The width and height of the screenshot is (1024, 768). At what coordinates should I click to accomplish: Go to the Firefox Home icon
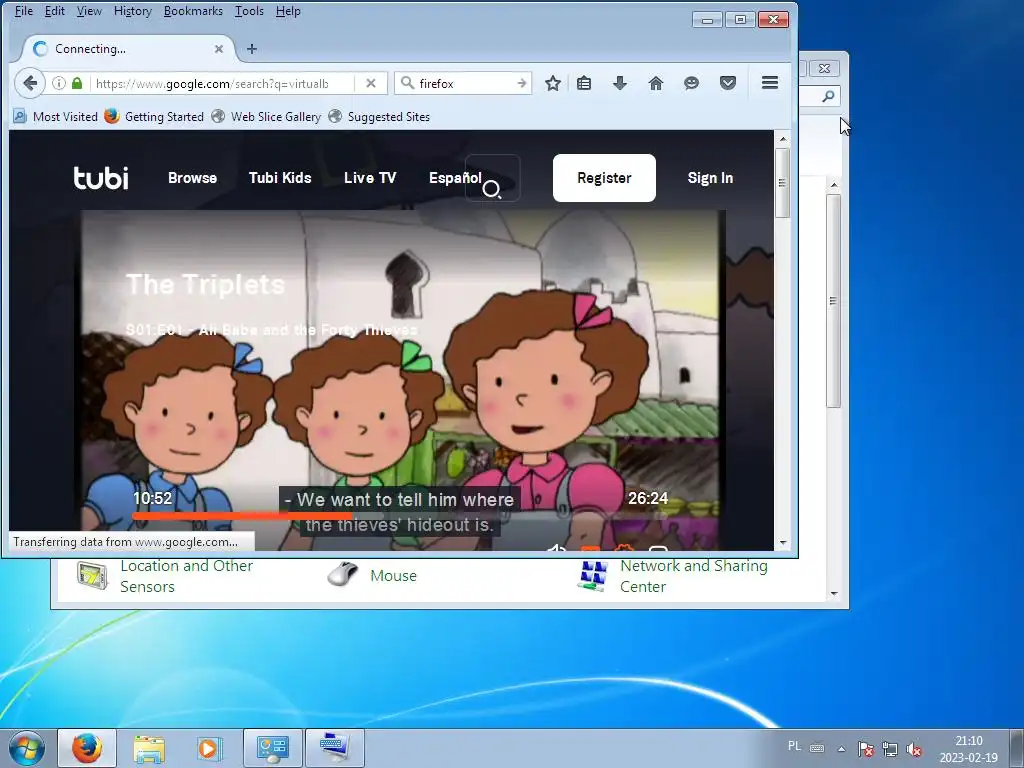[x=656, y=83]
